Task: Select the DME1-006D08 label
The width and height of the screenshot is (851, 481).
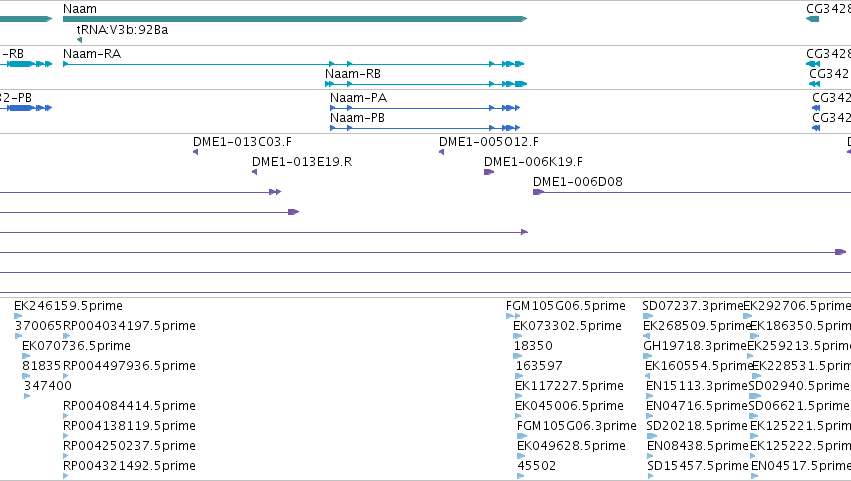Action: tap(577, 182)
